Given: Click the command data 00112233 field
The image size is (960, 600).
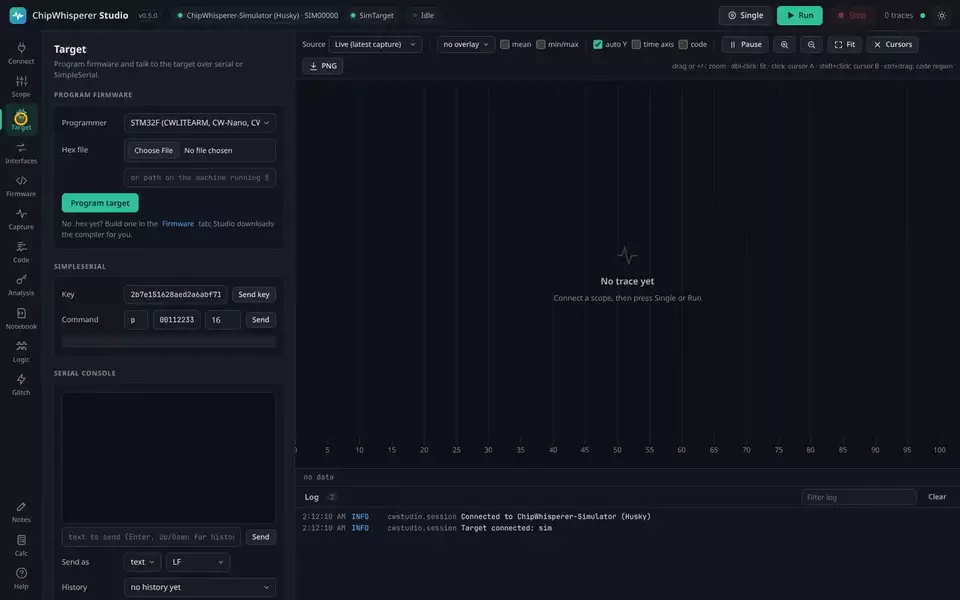Looking at the screenshot, I should click(x=176, y=320).
